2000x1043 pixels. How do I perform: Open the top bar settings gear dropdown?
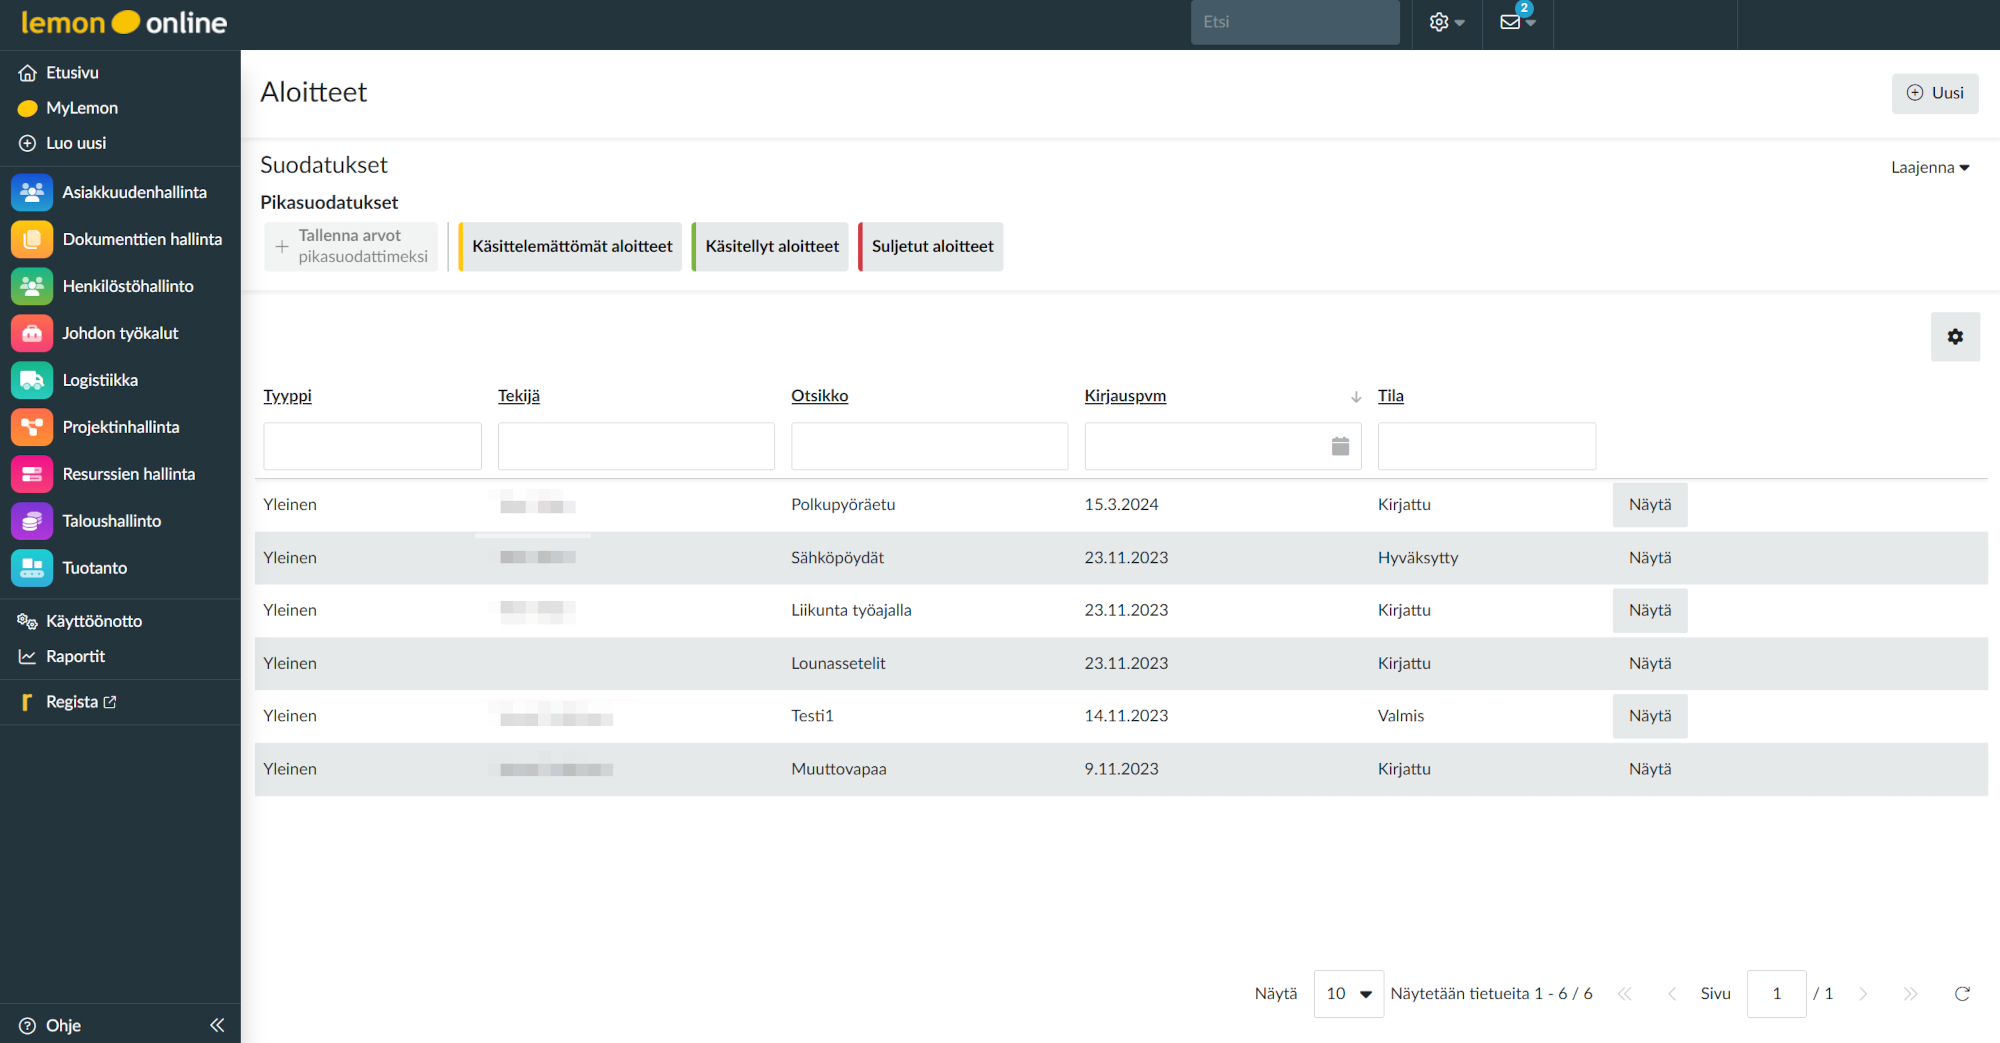1445,22
